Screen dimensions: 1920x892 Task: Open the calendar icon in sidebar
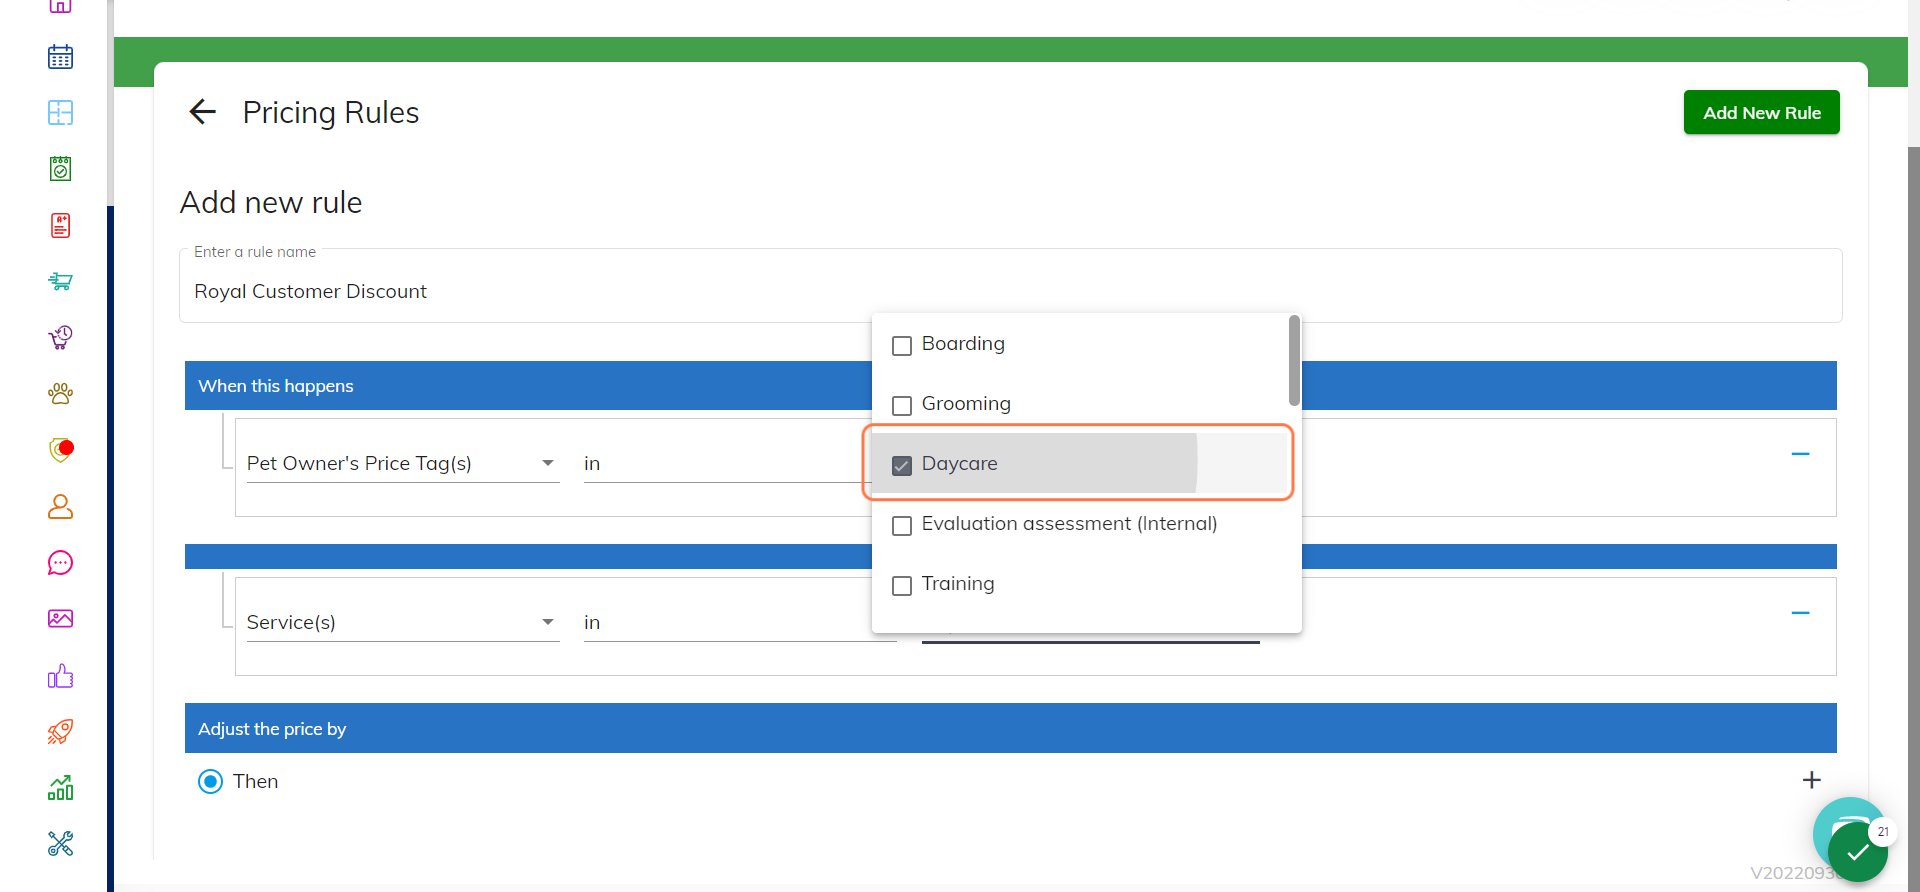(x=60, y=57)
